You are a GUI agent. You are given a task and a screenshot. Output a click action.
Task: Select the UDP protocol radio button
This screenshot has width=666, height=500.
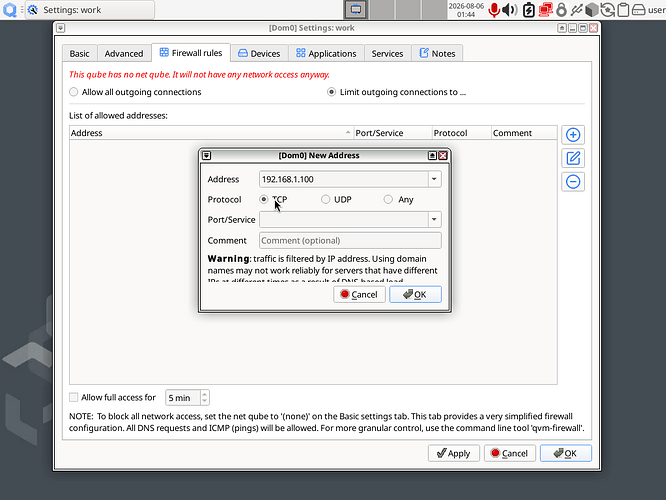coord(325,199)
